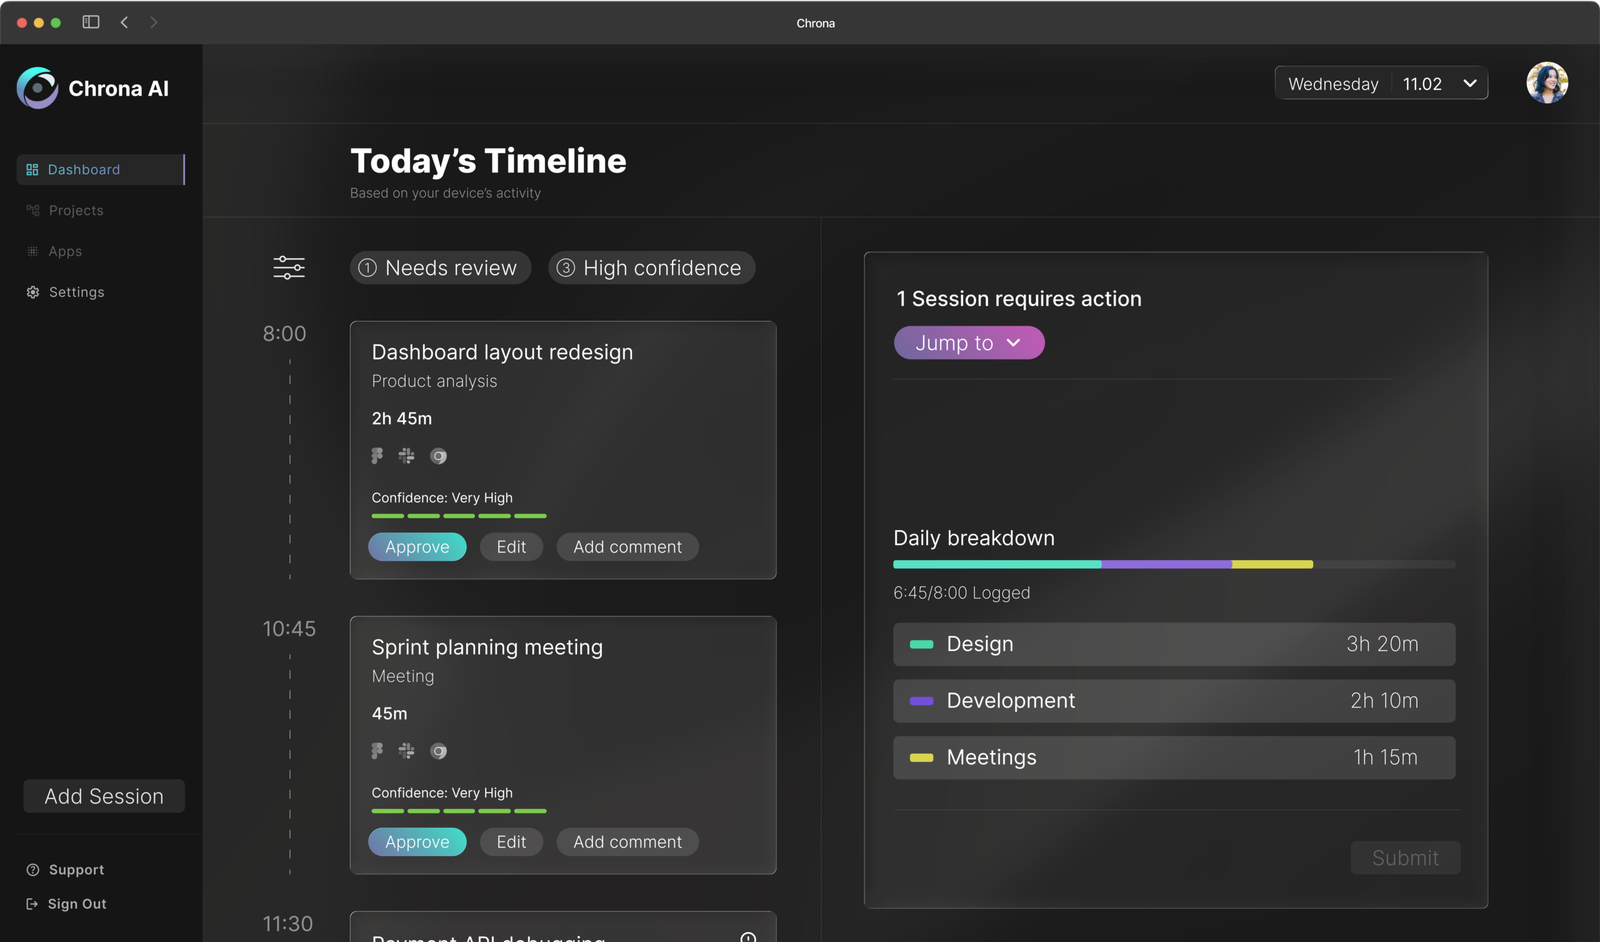Go back using the left arrow
Image resolution: width=1600 pixels, height=942 pixels.
pyautogui.click(x=124, y=22)
